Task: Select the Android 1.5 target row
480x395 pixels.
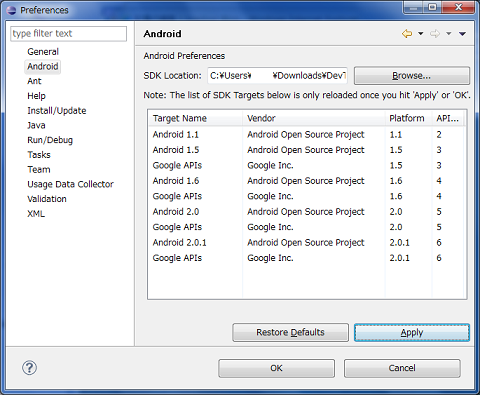Action: [307, 150]
